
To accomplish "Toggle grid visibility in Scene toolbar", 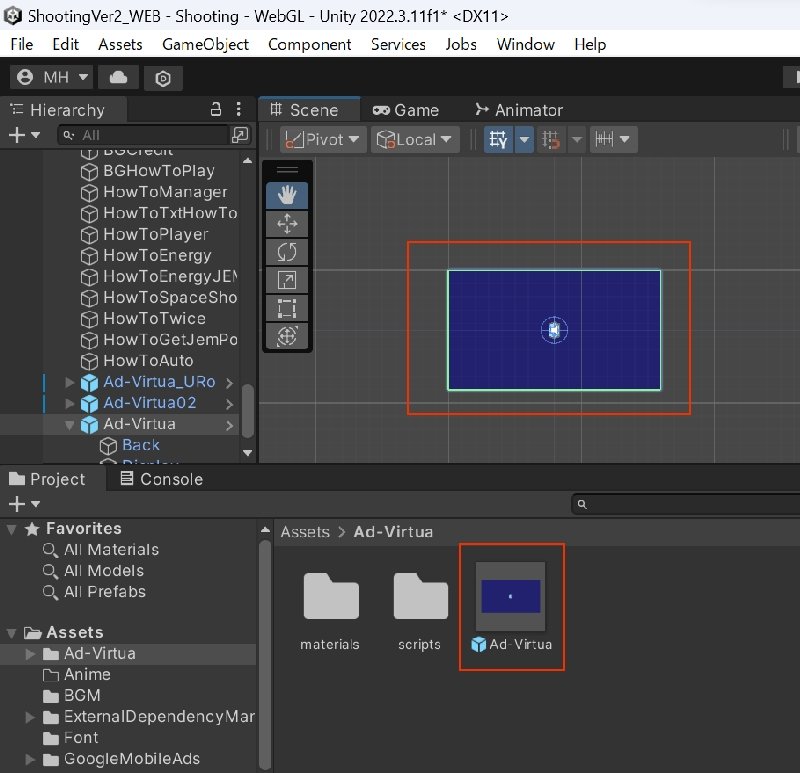I will (x=499, y=140).
